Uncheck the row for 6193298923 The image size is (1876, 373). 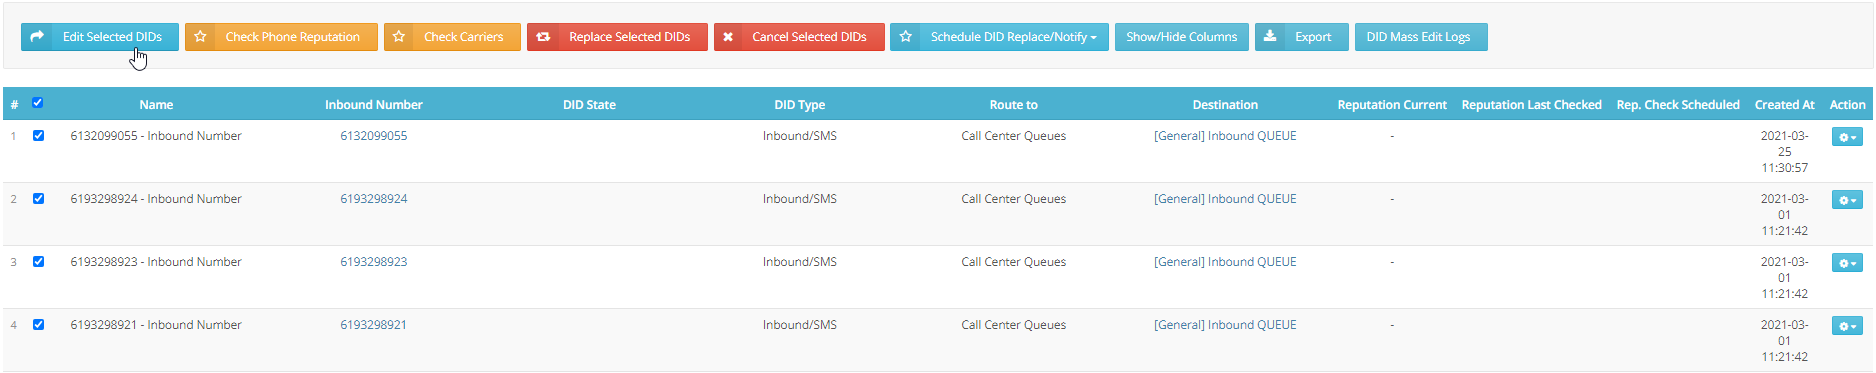(x=38, y=262)
